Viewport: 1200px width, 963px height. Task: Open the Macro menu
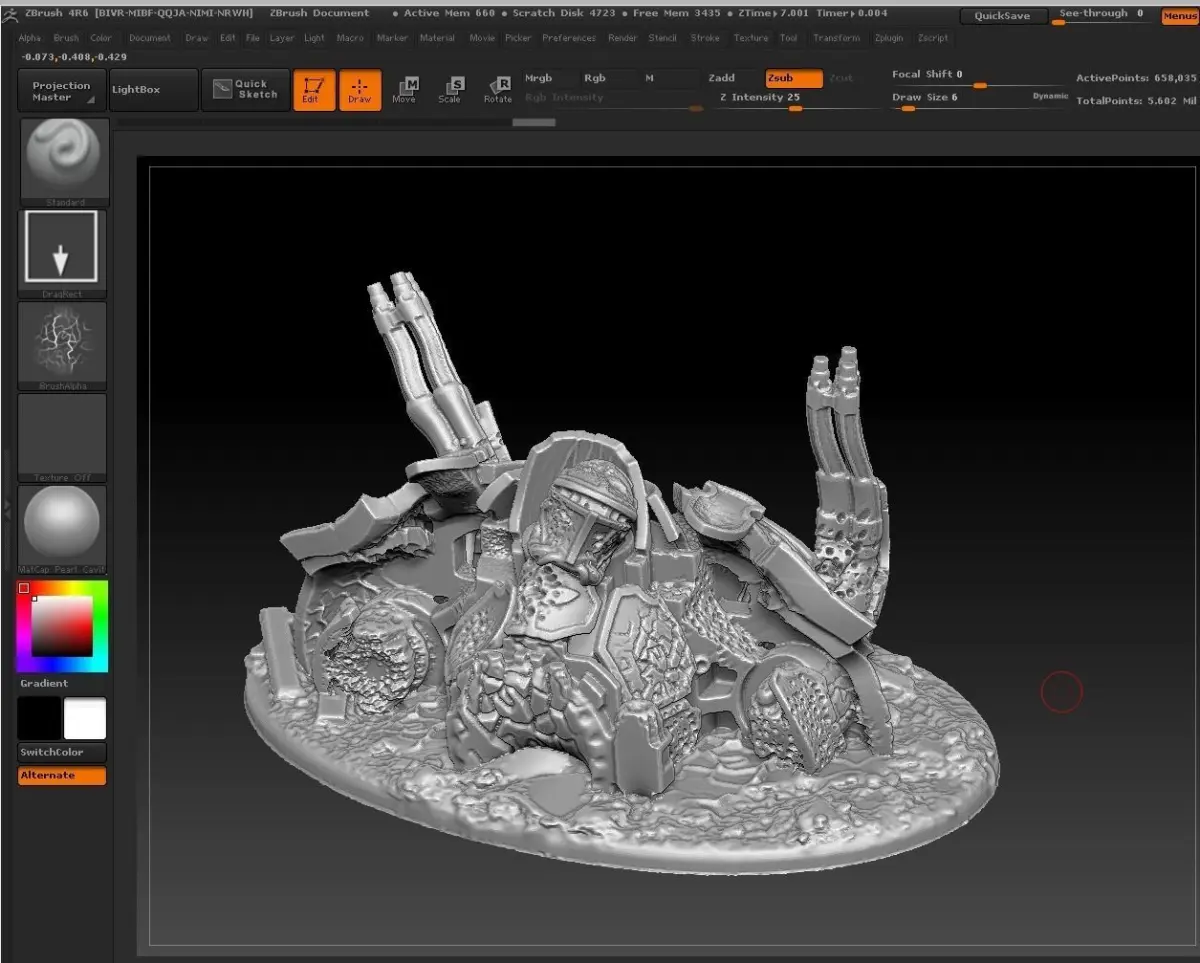(x=350, y=38)
